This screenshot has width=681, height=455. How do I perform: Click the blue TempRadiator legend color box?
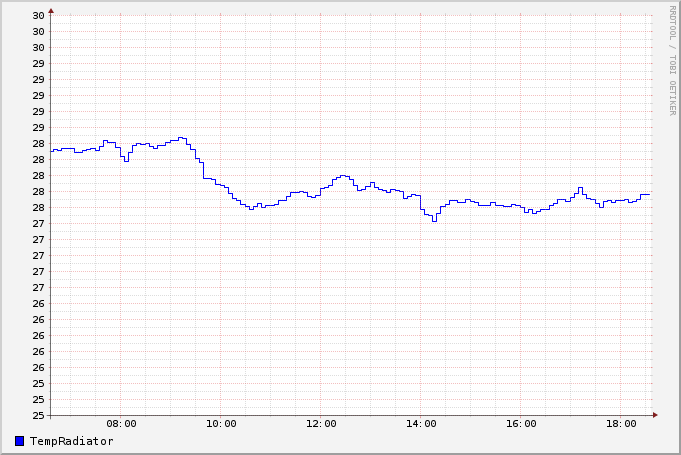[20, 441]
